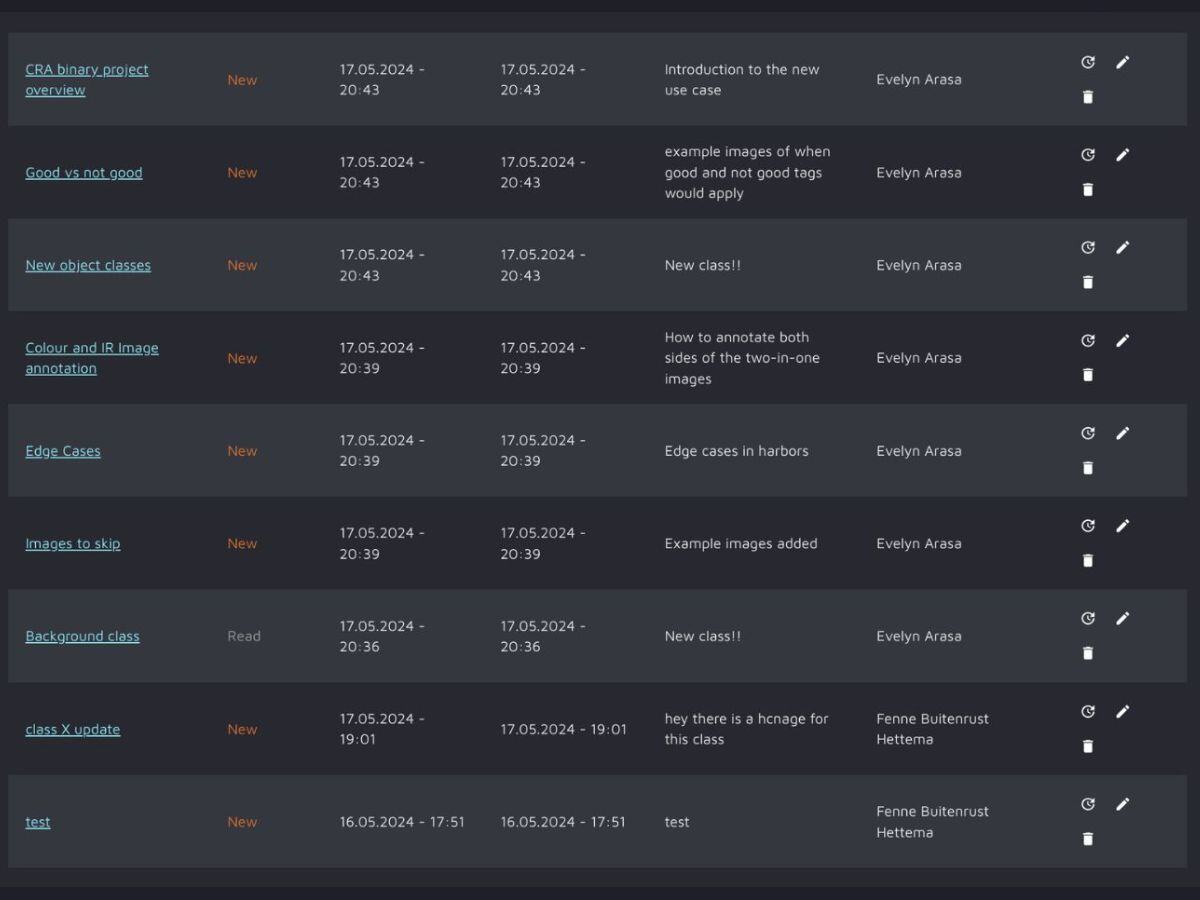Open the test announcement link
Screen dimensions: 1200x900
(37, 822)
